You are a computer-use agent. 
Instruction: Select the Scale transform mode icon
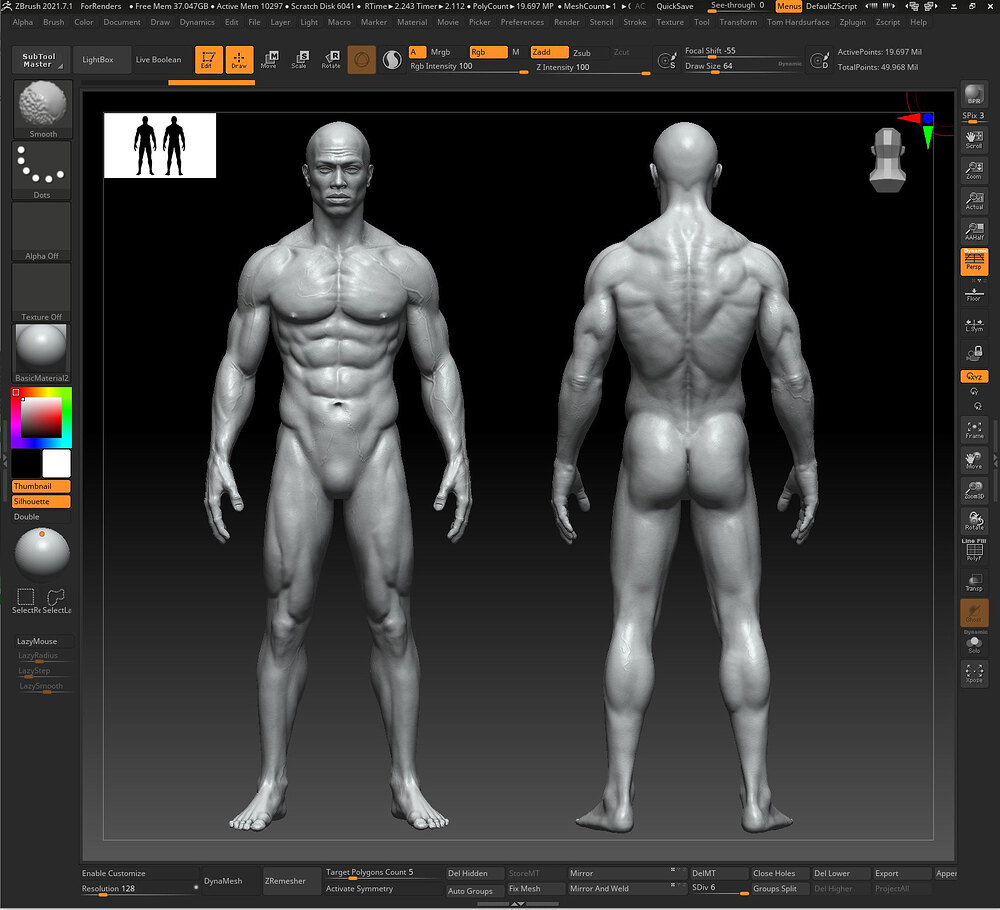[300, 60]
